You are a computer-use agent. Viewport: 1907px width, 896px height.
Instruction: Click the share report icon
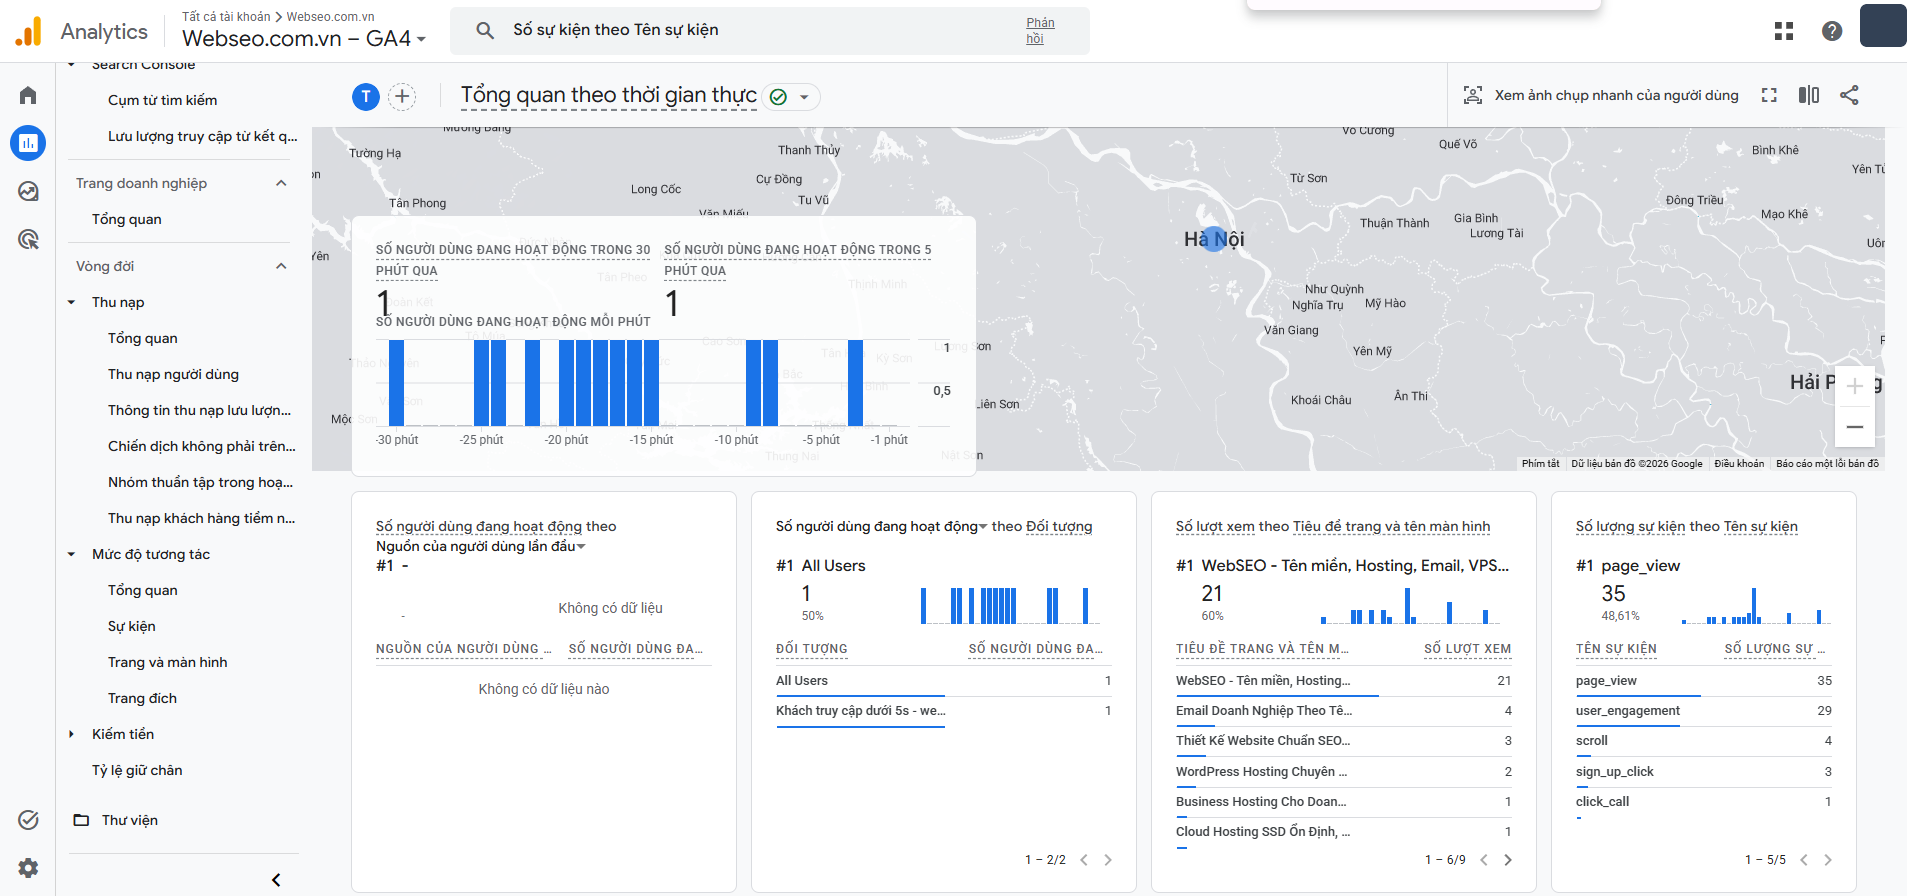[x=1849, y=95]
